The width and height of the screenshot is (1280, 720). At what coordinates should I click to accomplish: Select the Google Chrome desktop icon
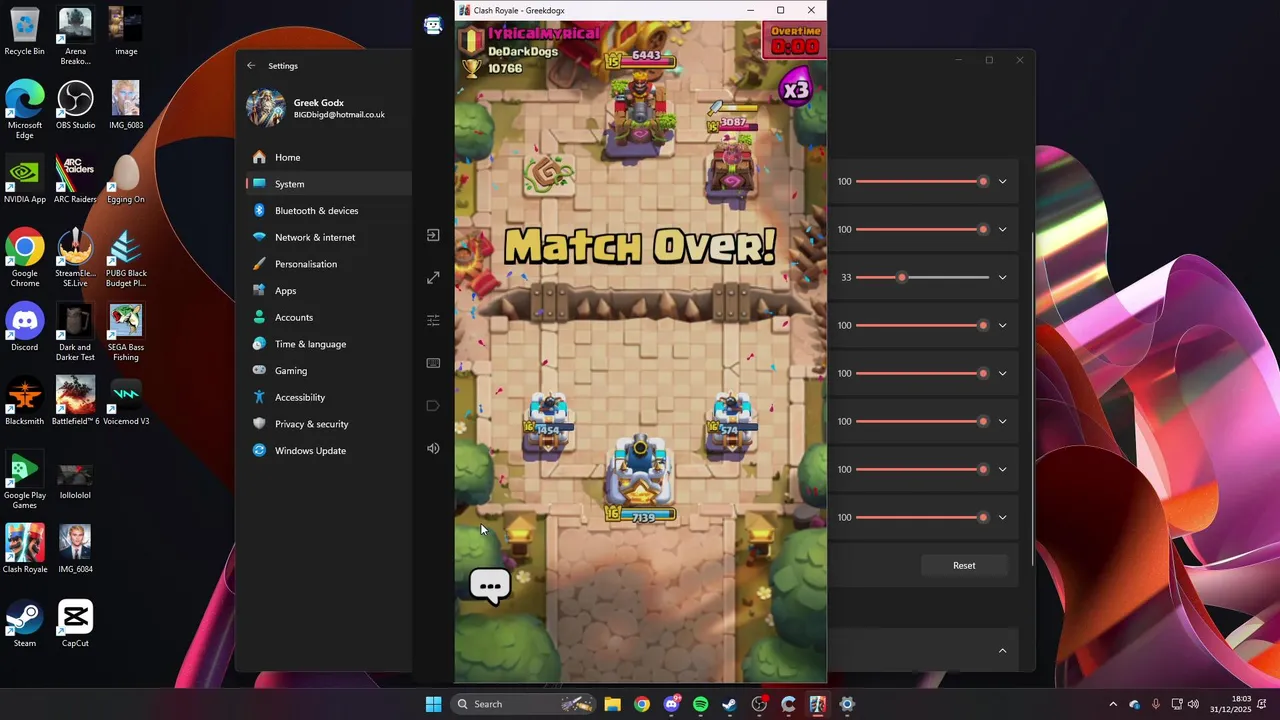point(25,258)
